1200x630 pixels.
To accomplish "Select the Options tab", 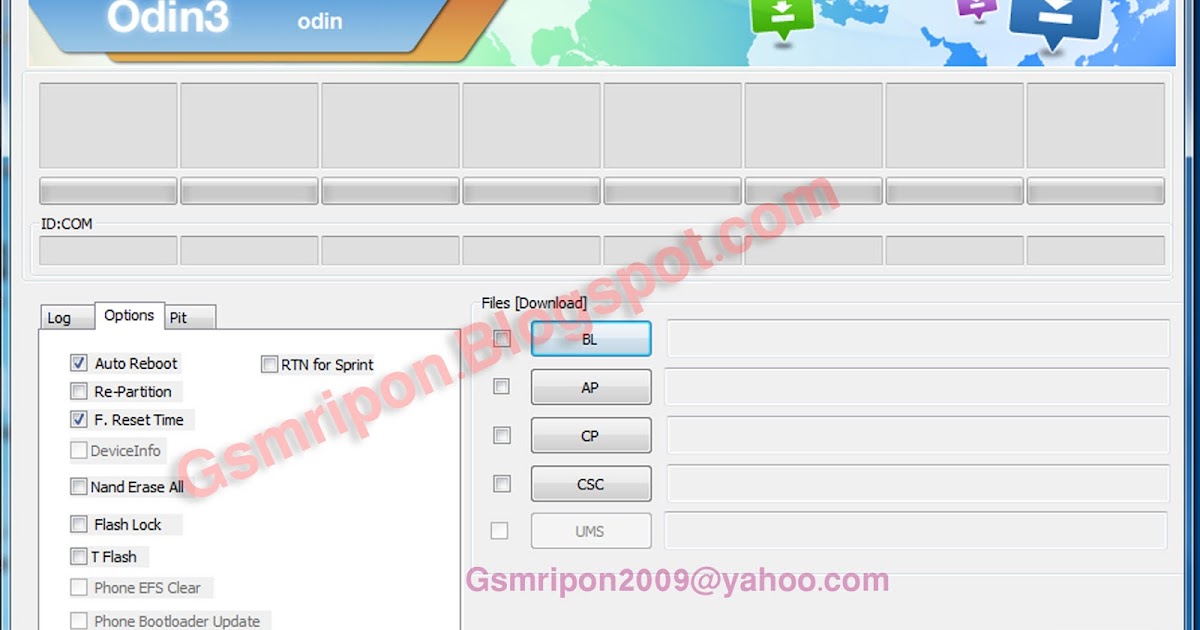I will (x=129, y=314).
